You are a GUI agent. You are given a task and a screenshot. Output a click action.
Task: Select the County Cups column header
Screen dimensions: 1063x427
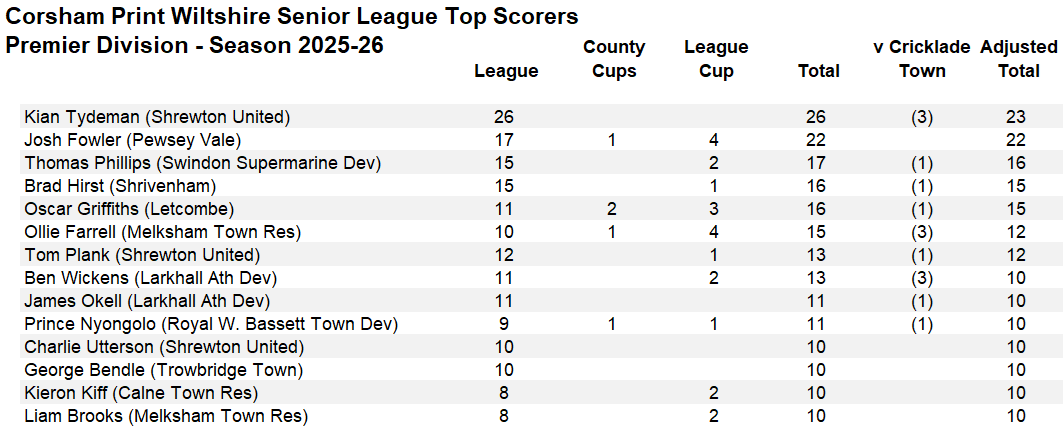tap(614, 59)
